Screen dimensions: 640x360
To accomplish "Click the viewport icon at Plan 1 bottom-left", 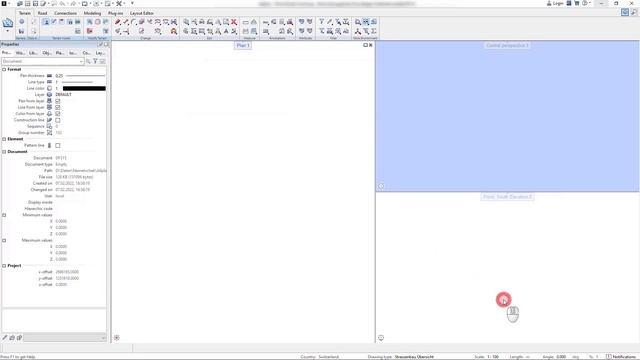I will pyautogui.click(x=117, y=338).
